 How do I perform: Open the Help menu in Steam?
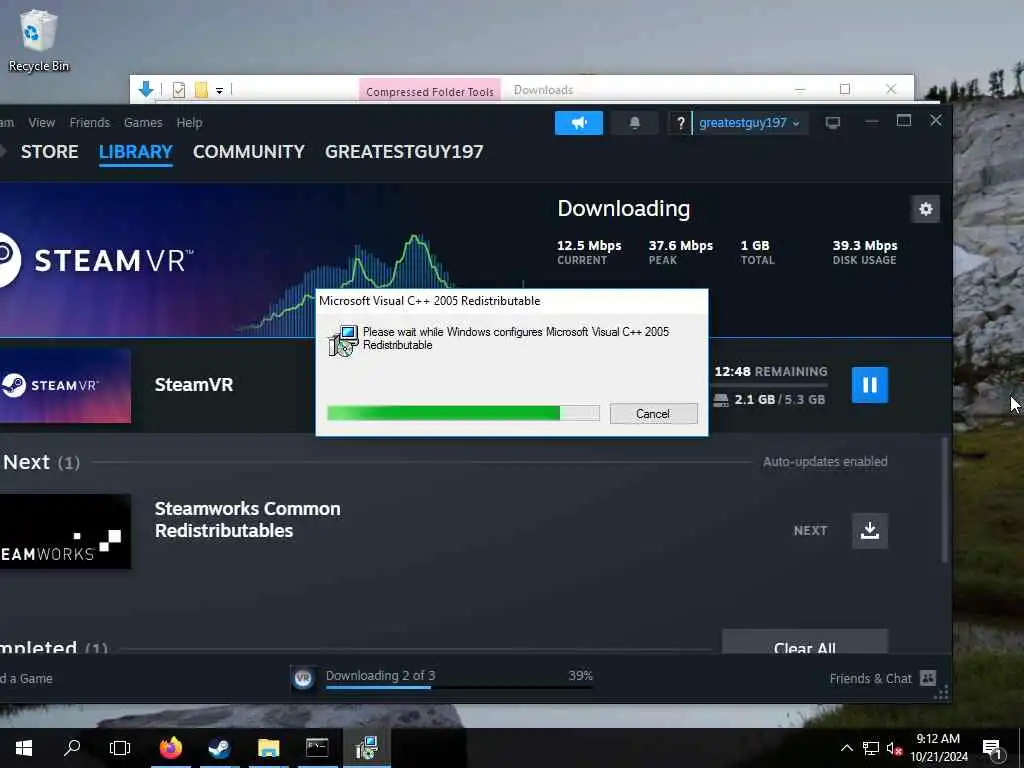[x=189, y=123]
